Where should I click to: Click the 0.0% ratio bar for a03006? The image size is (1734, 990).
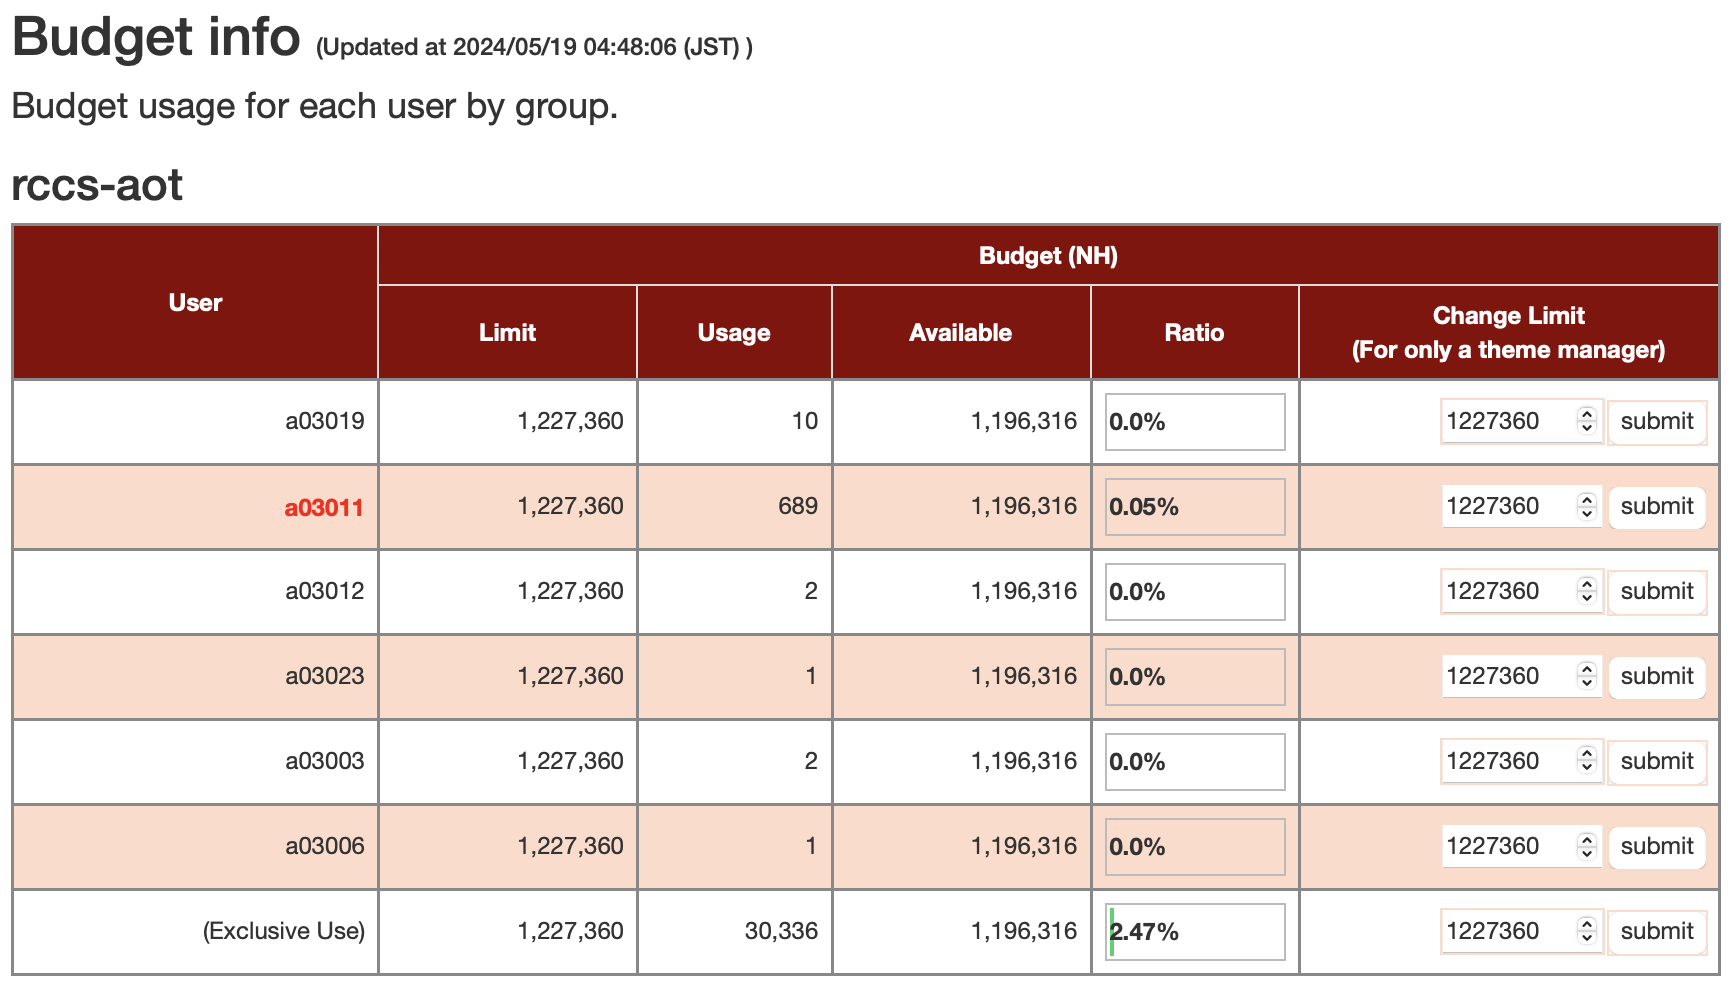[1195, 847]
